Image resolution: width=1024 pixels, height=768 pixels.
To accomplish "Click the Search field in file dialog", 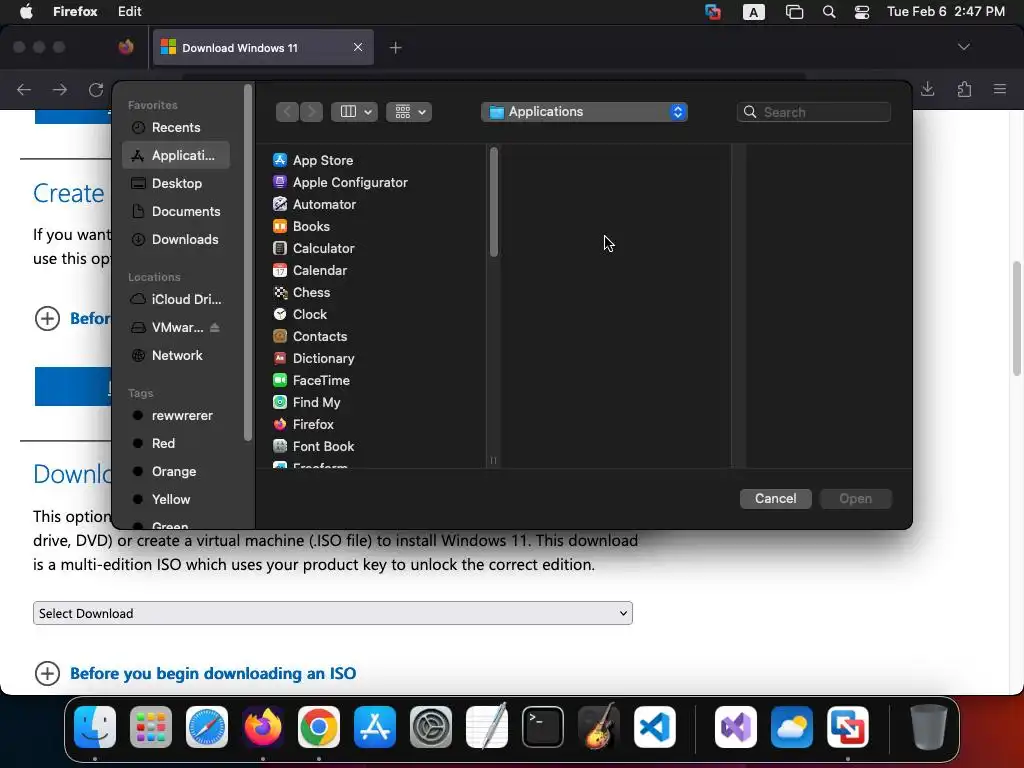I will pos(814,112).
